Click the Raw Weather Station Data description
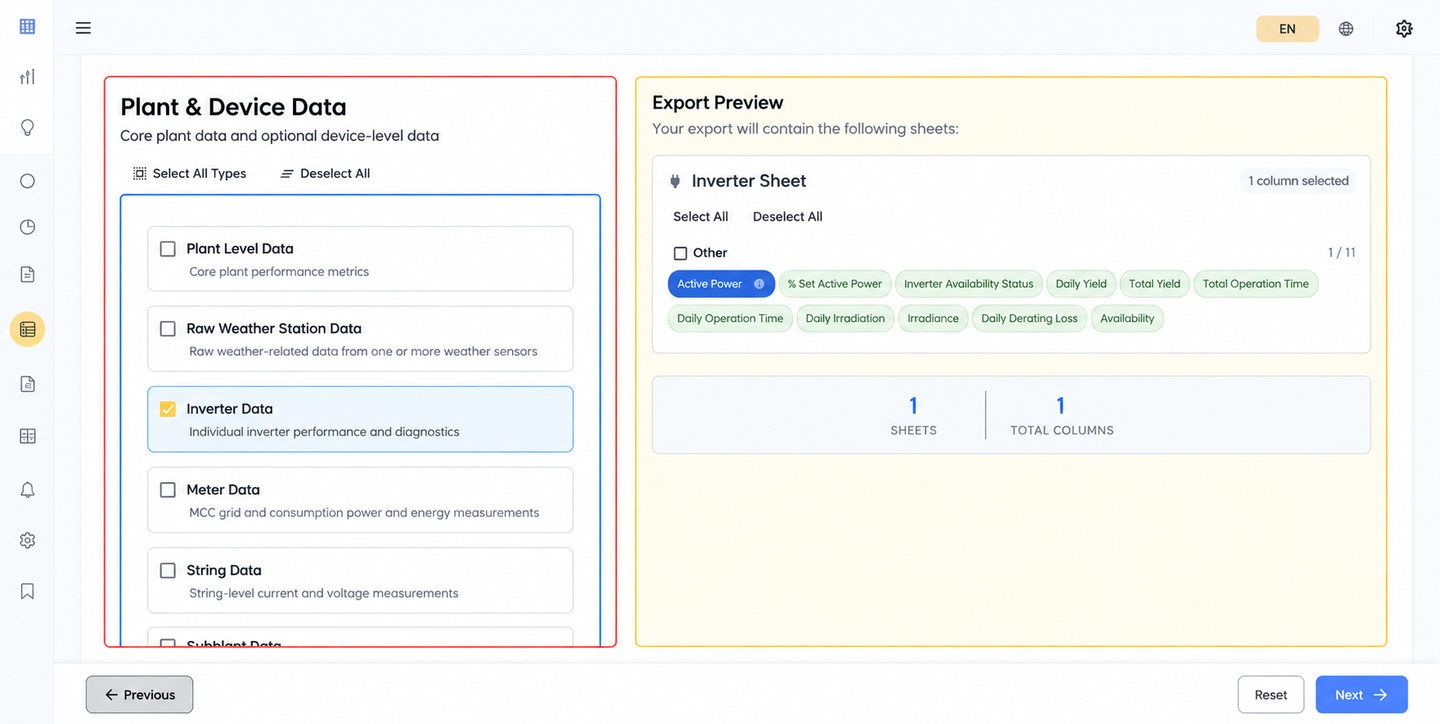Viewport: 1440px width, 724px height. [363, 352]
